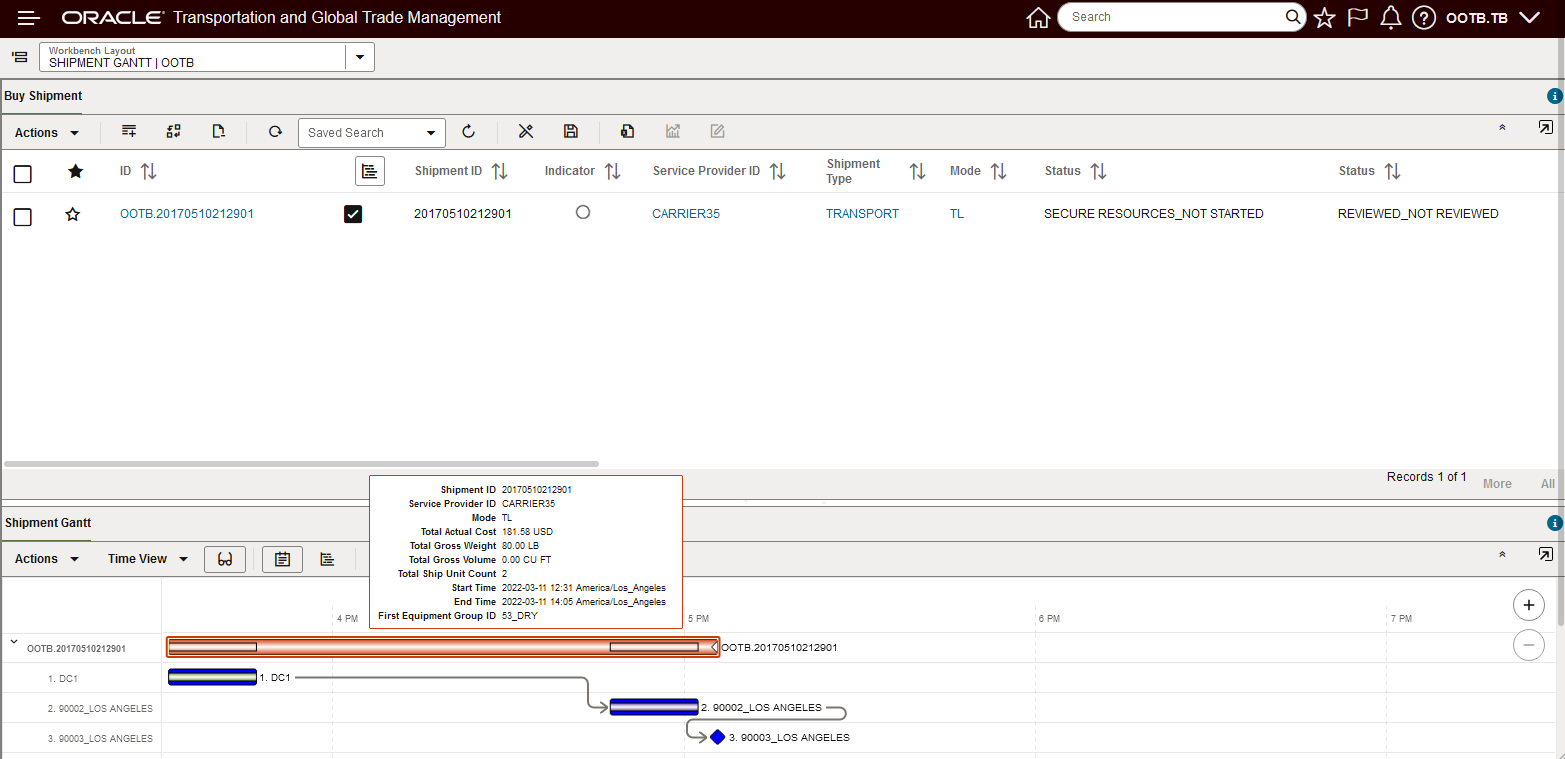Image resolution: width=1565 pixels, height=759 pixels.
Task: Click the Buy Shipment horizontal scrollbar
Action: [x=301, y=464]
